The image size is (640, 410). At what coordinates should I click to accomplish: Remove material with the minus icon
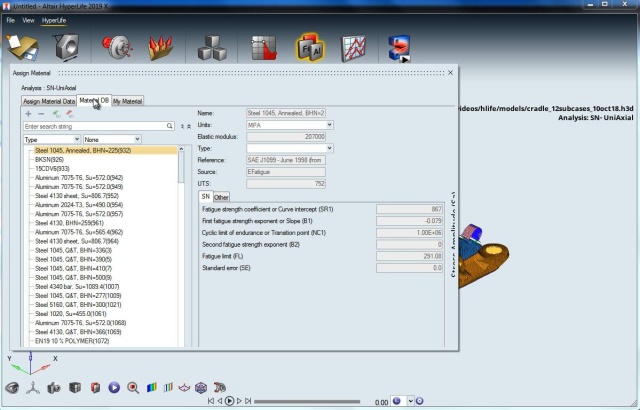click(41, 114)
